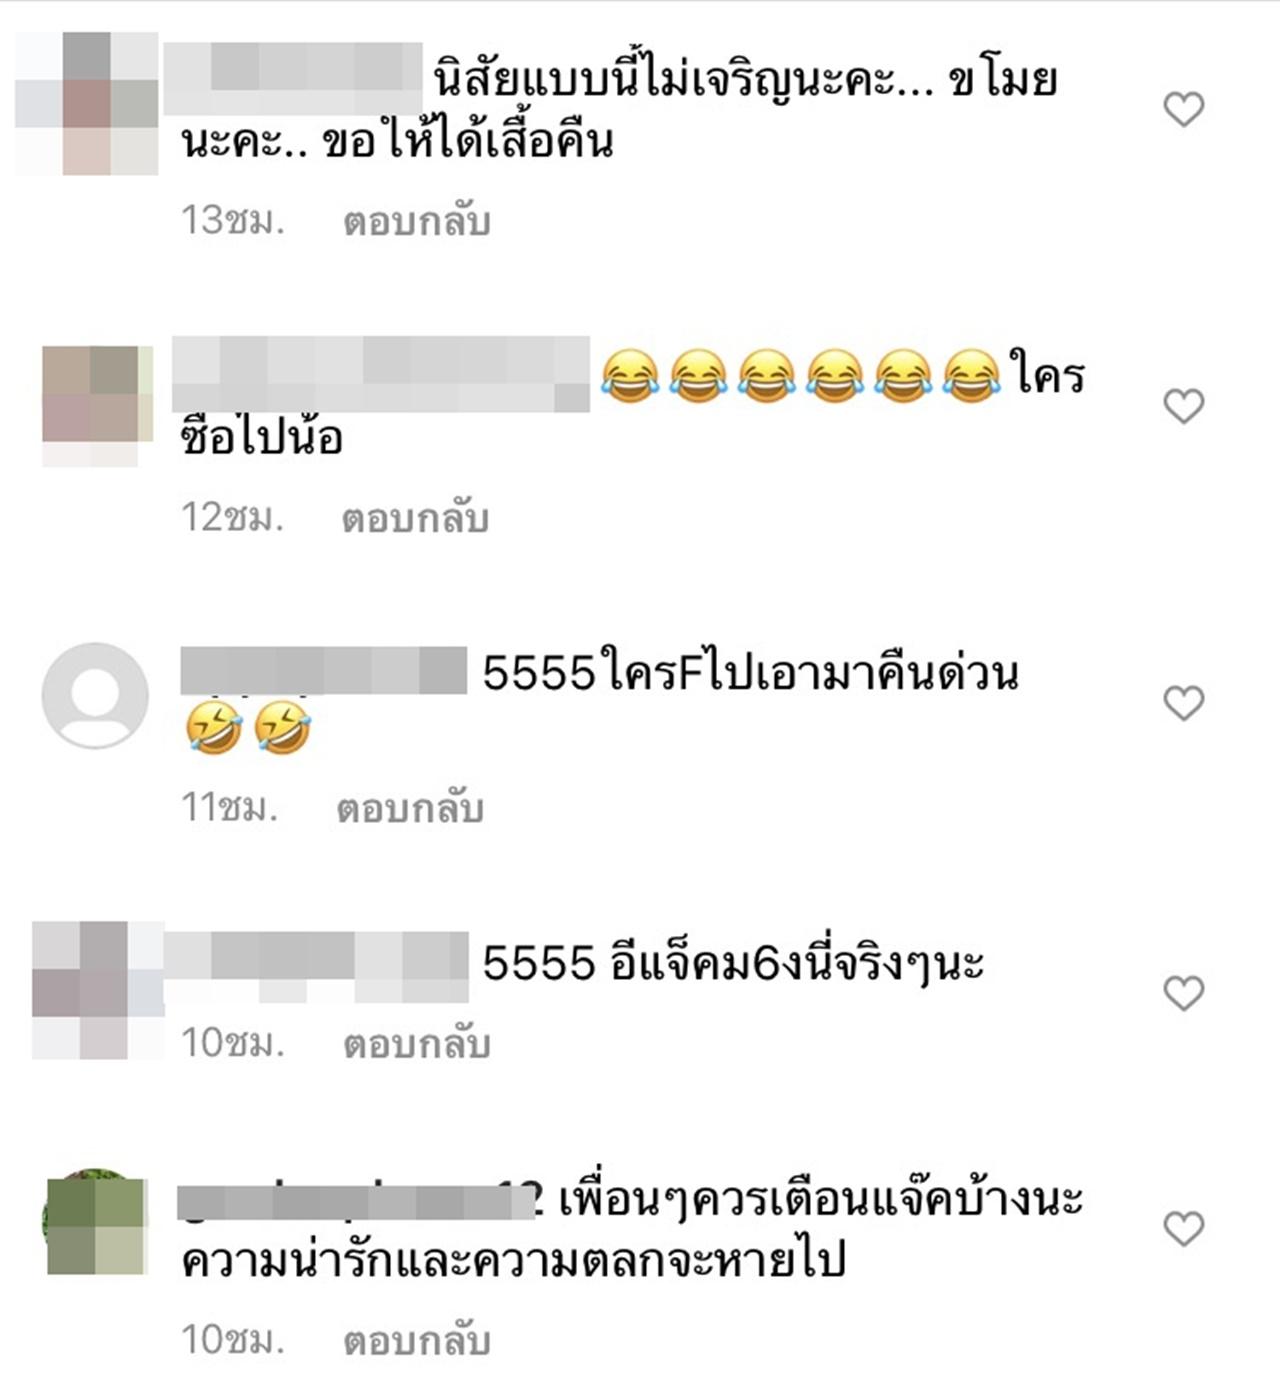Heart the '5555 อีแจ็คม6' comment
The width and height of the screenshot is (1280, 1391).
tap(1184, 993)
